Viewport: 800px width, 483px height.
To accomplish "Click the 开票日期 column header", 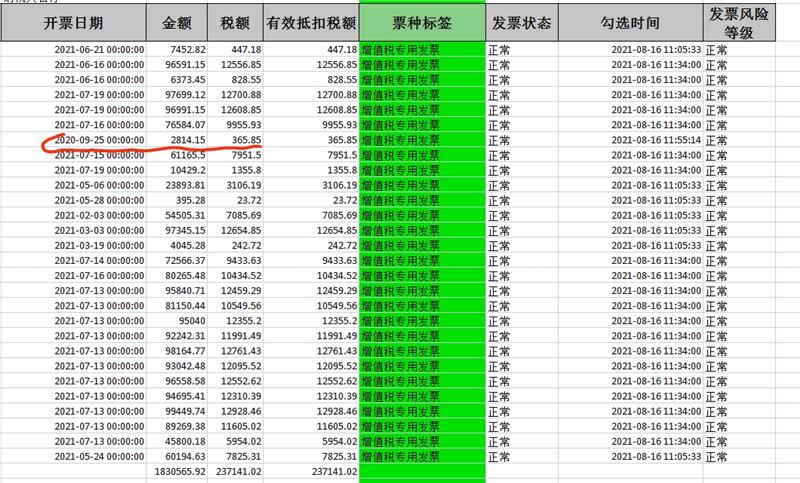I will [x=74, y=23].
